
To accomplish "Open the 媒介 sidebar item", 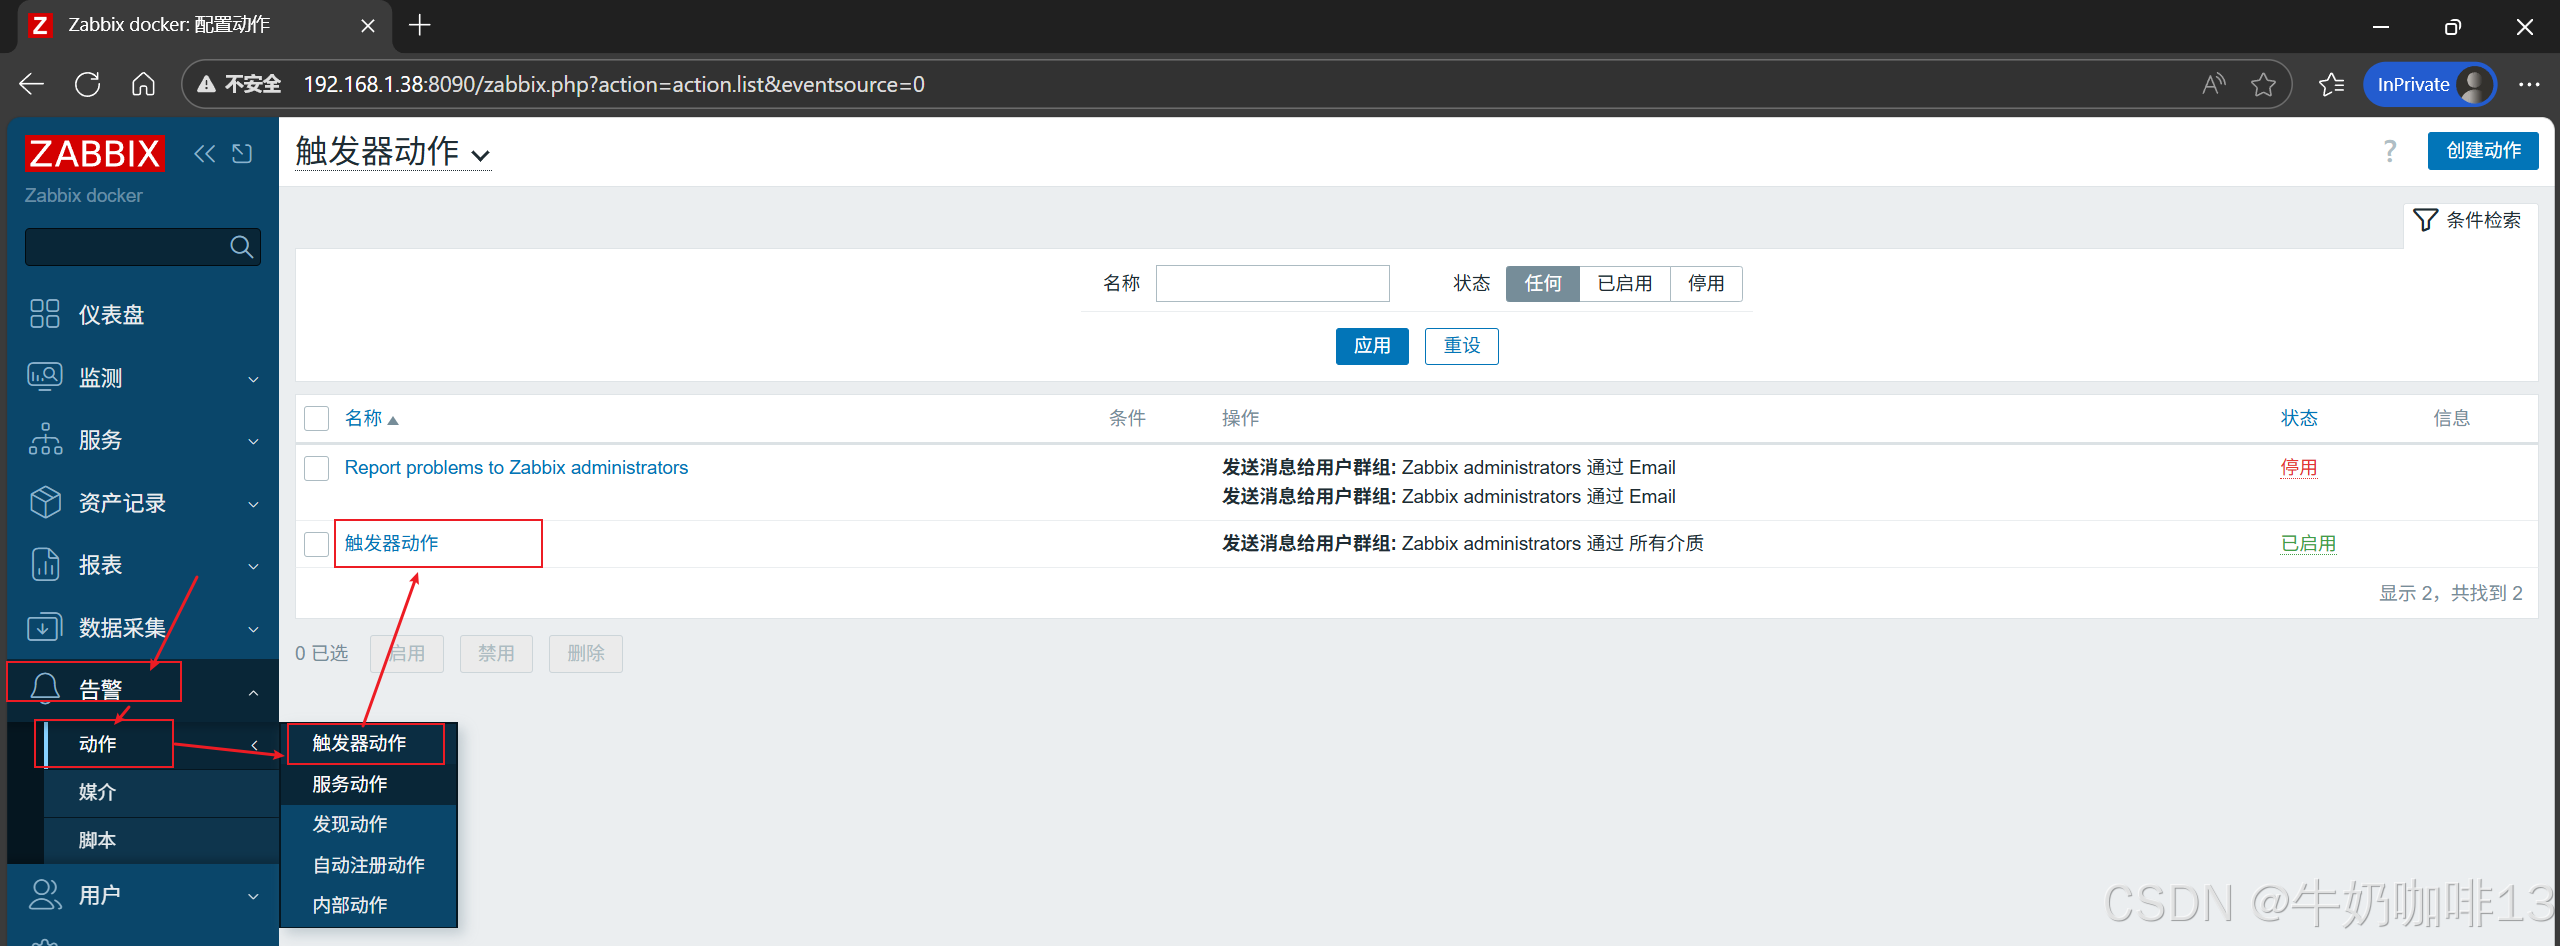I will coord(161,792).
